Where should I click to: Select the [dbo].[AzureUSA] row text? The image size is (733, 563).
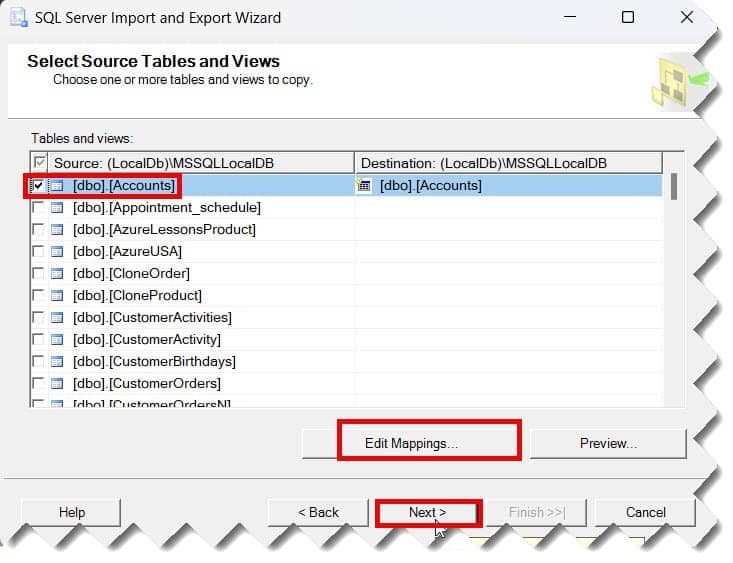(128, 252)
